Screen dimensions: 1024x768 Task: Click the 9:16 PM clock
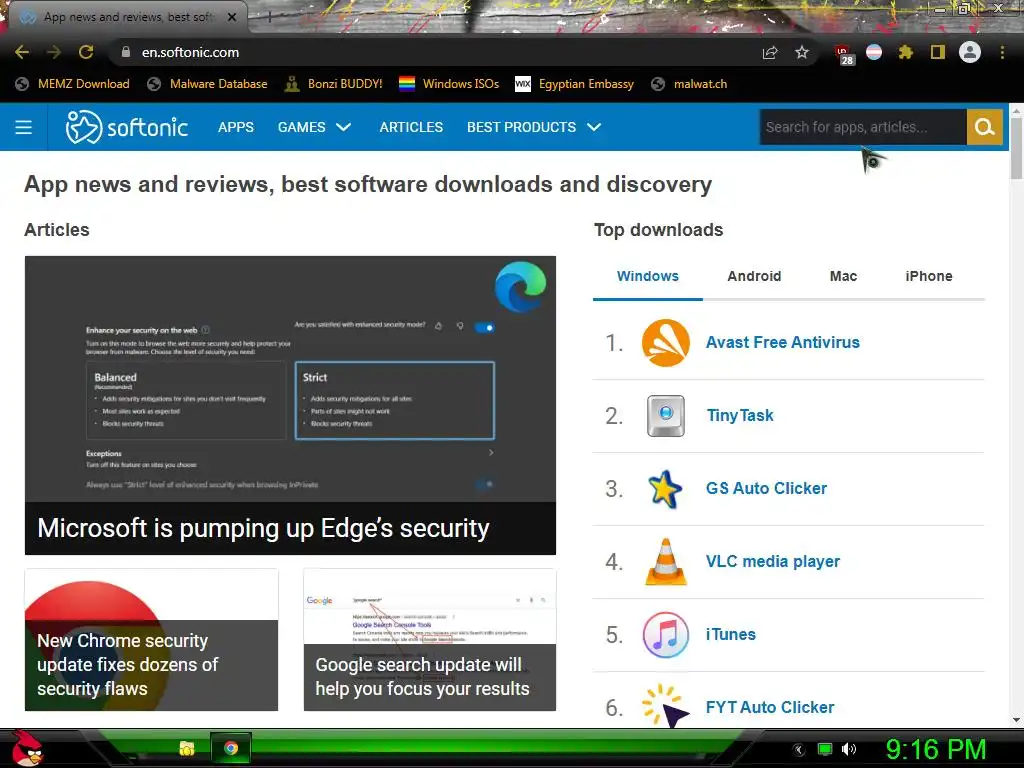point(936,749)
